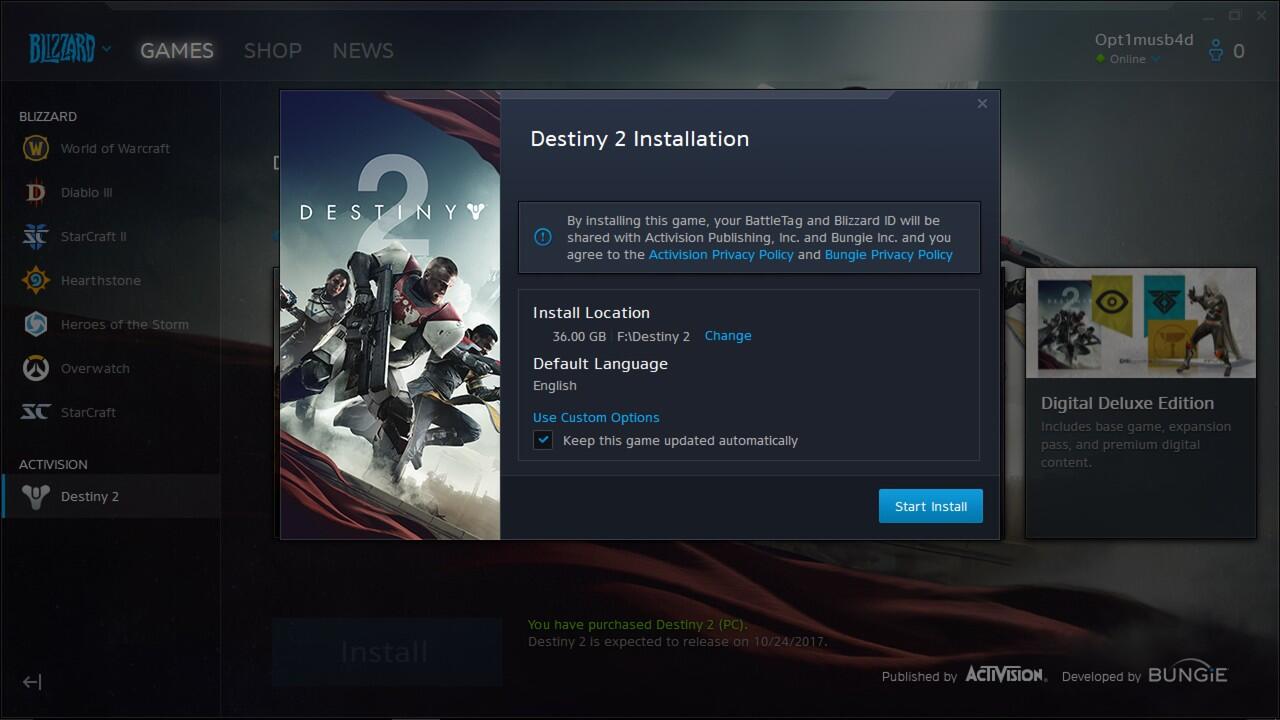This screenshot has height=720, width=1280.
Task: Collapse the sidebar with the arrow icon
Action: click(x=32, y=682)
